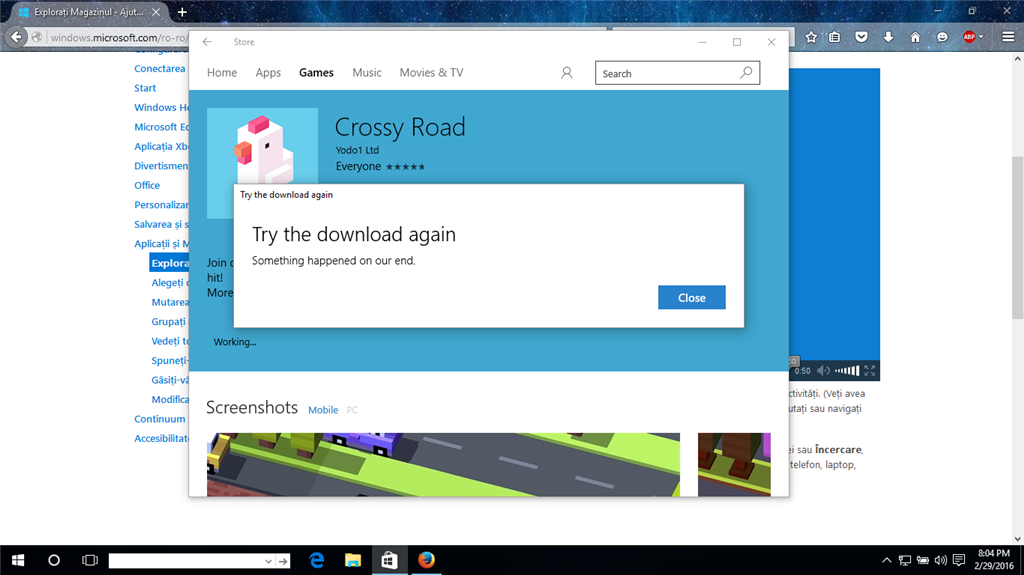Screen dimensions: 1024x575
Task: Click the clock showing 8:04 PM
Action: point(993,553)
